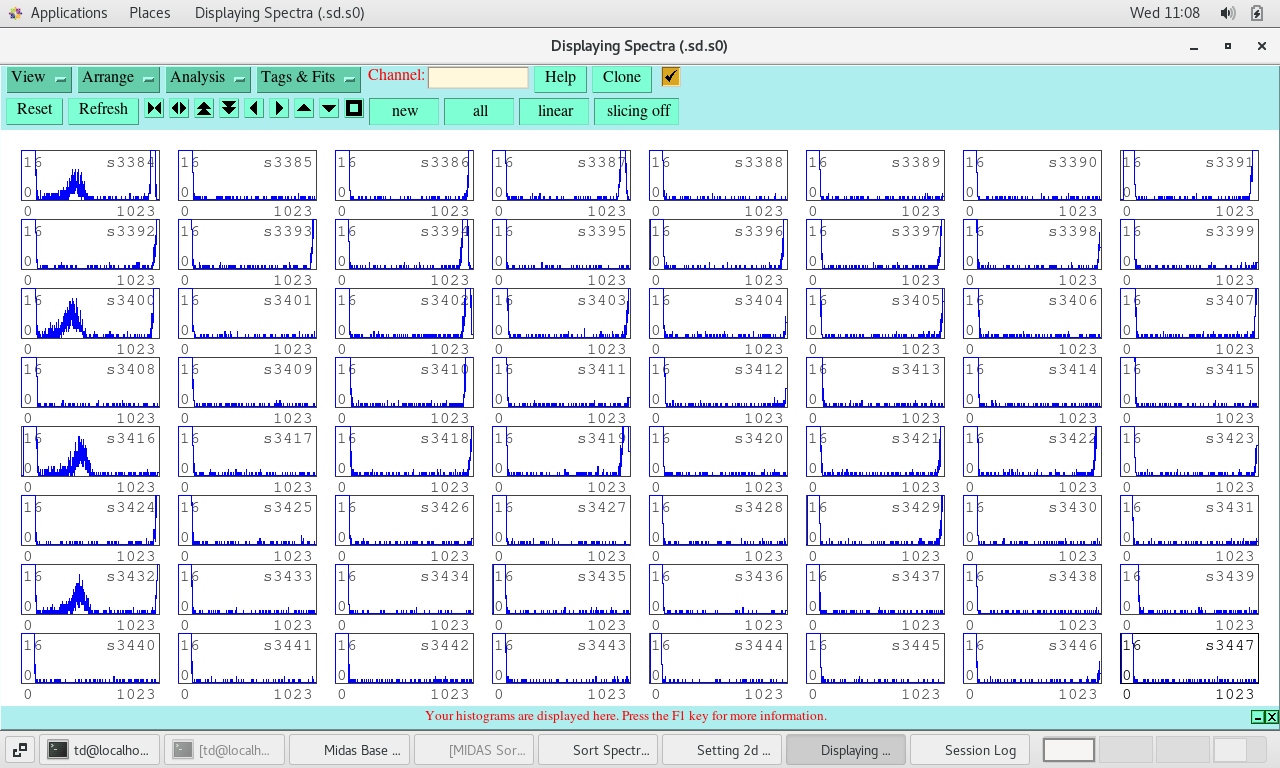
Task: Select the s3400 spectrum histogram
Action: click(x=90, y=314)
